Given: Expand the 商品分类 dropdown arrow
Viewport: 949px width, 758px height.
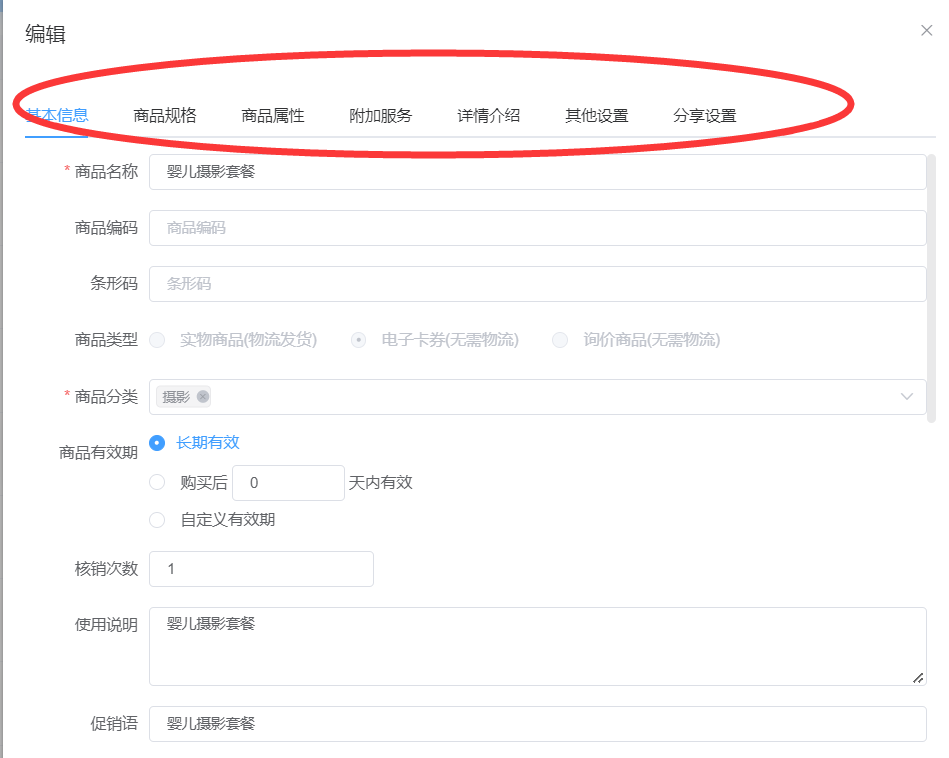Looking at the screenshot, I should coord(906,397).
